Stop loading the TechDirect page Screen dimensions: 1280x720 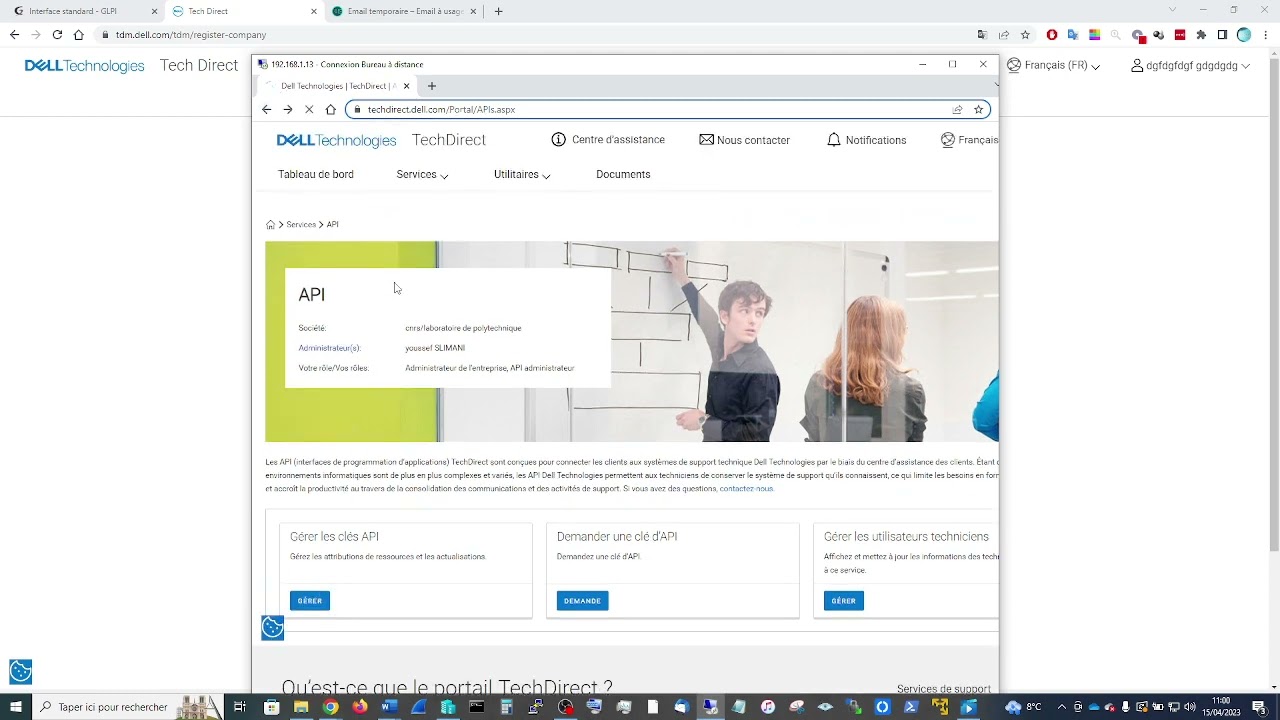[x=309, y=109]
